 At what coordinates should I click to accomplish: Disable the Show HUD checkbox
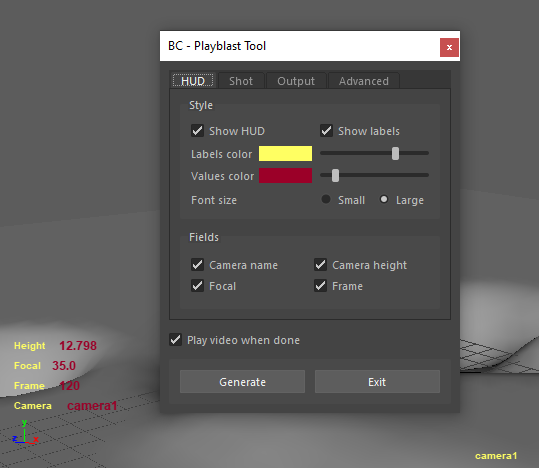[197, 131]
